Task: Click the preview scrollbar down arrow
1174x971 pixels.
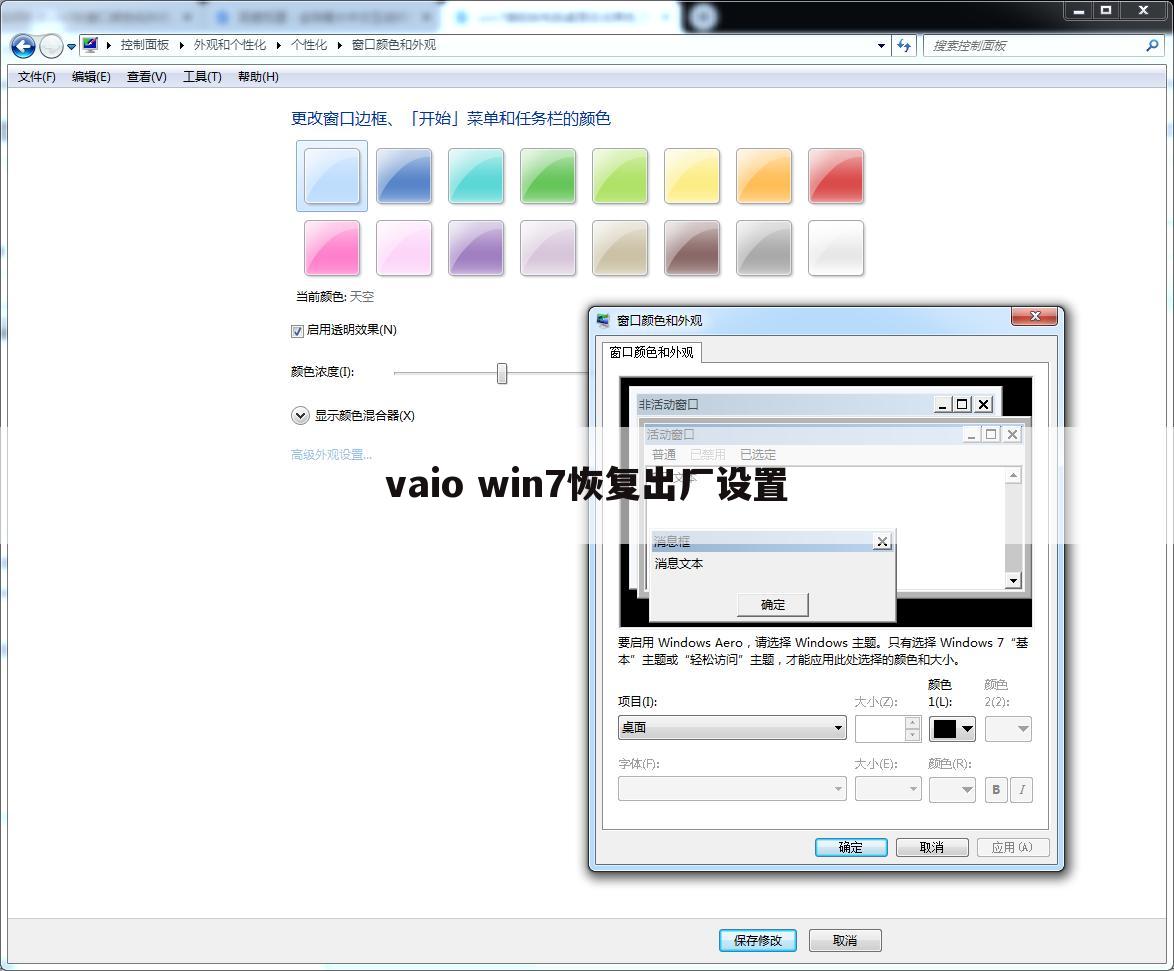Action: pos(1013,580)
